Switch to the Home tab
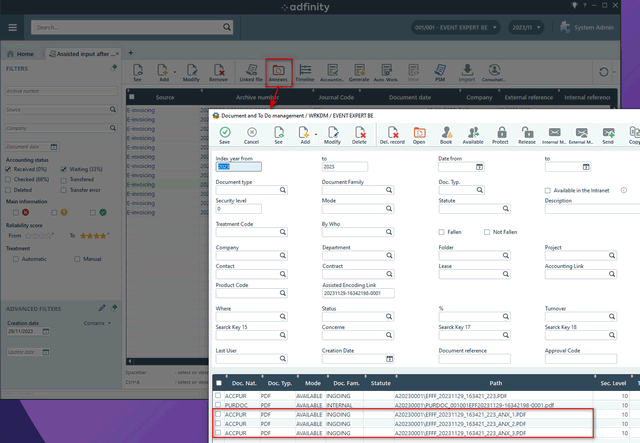This screenshot has height=443, width=640. [x=21, y=53]
